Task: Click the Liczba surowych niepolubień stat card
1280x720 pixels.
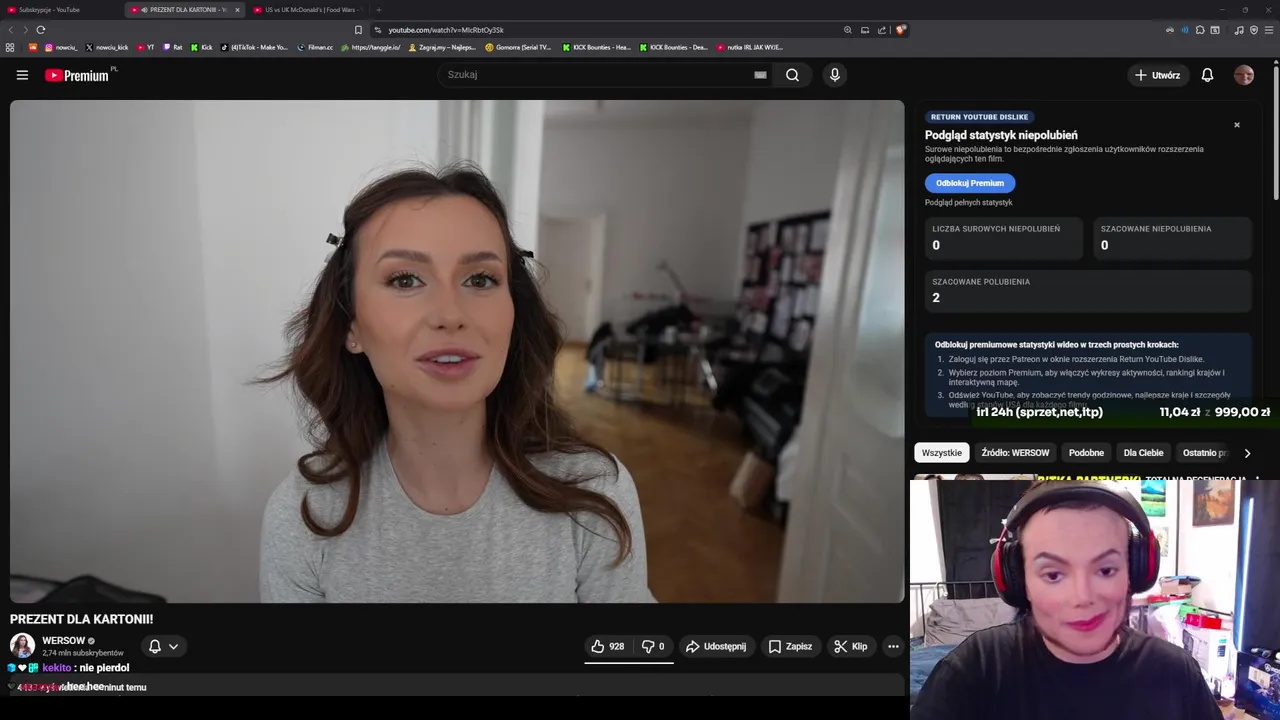Action: pyautogui.click(x=1004, y=238)
